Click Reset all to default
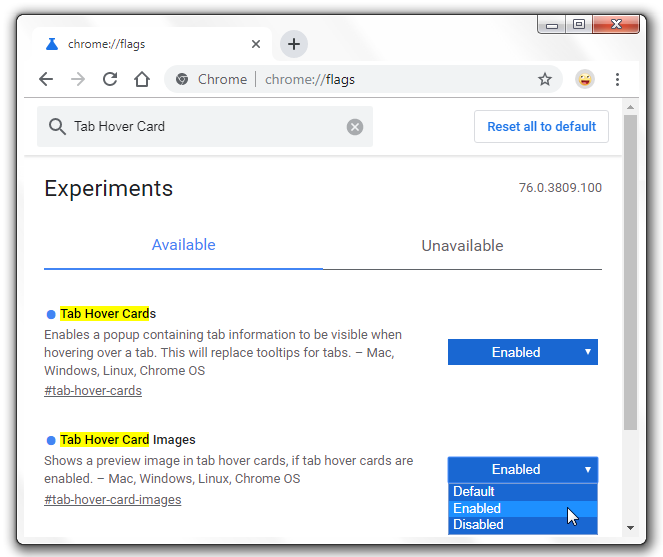The width and height of the screenshot is (663, 557). tap(541, 126)
